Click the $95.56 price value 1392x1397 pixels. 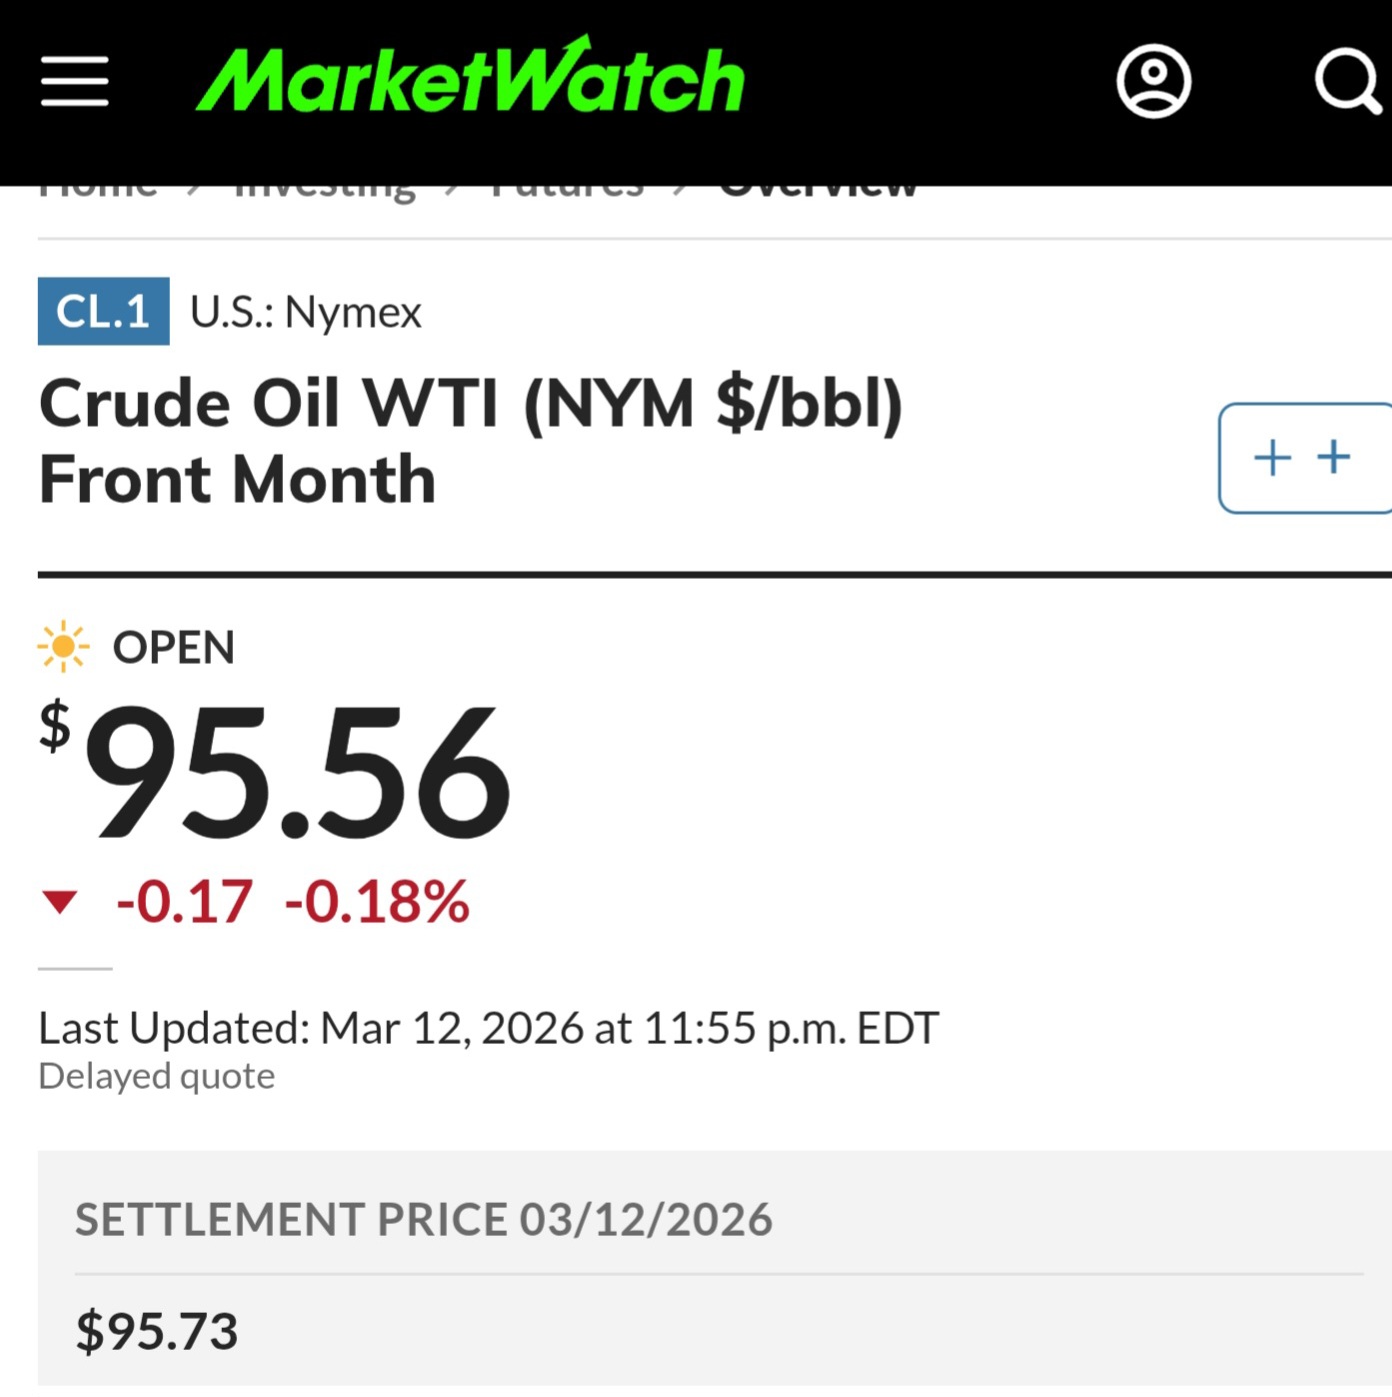pyautogui.click(x=296, y=772)
